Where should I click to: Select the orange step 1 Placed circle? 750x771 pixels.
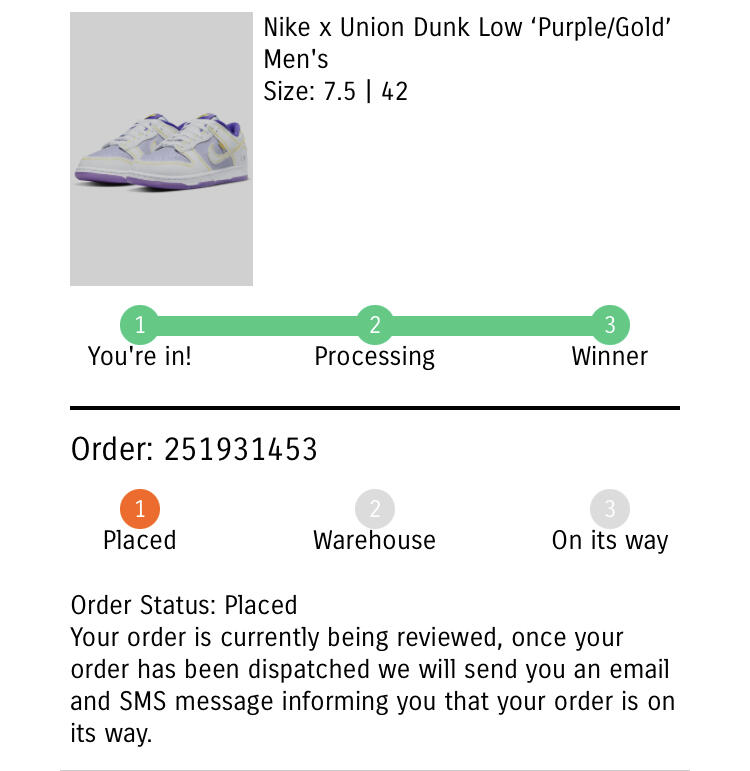[140, 509]
